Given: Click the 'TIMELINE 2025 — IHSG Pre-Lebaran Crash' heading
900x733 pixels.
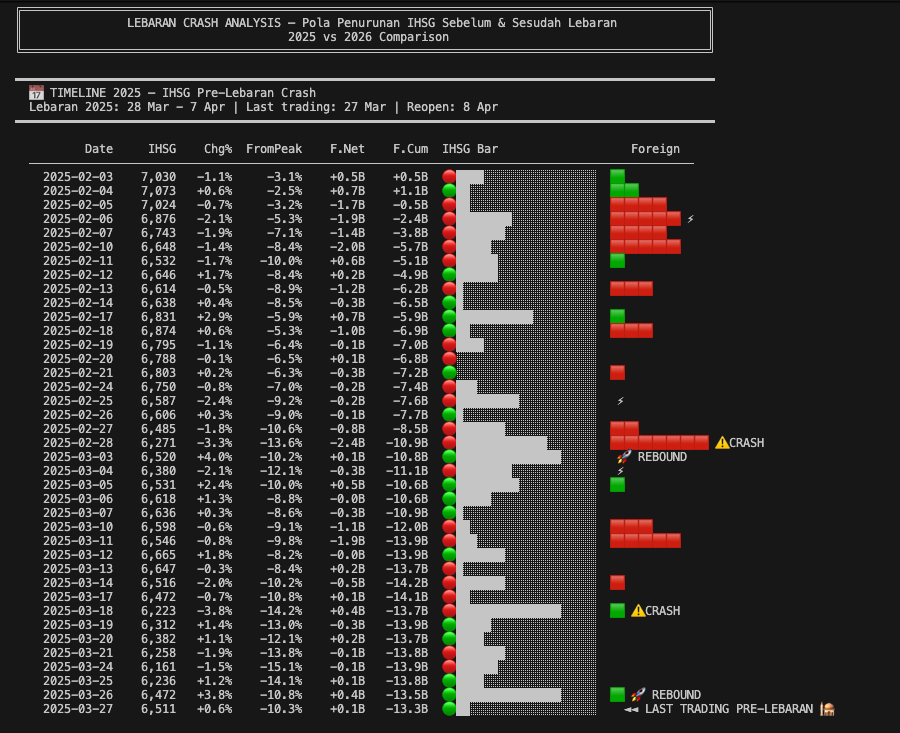Looking at the screenshot, I should pos(183,92).
